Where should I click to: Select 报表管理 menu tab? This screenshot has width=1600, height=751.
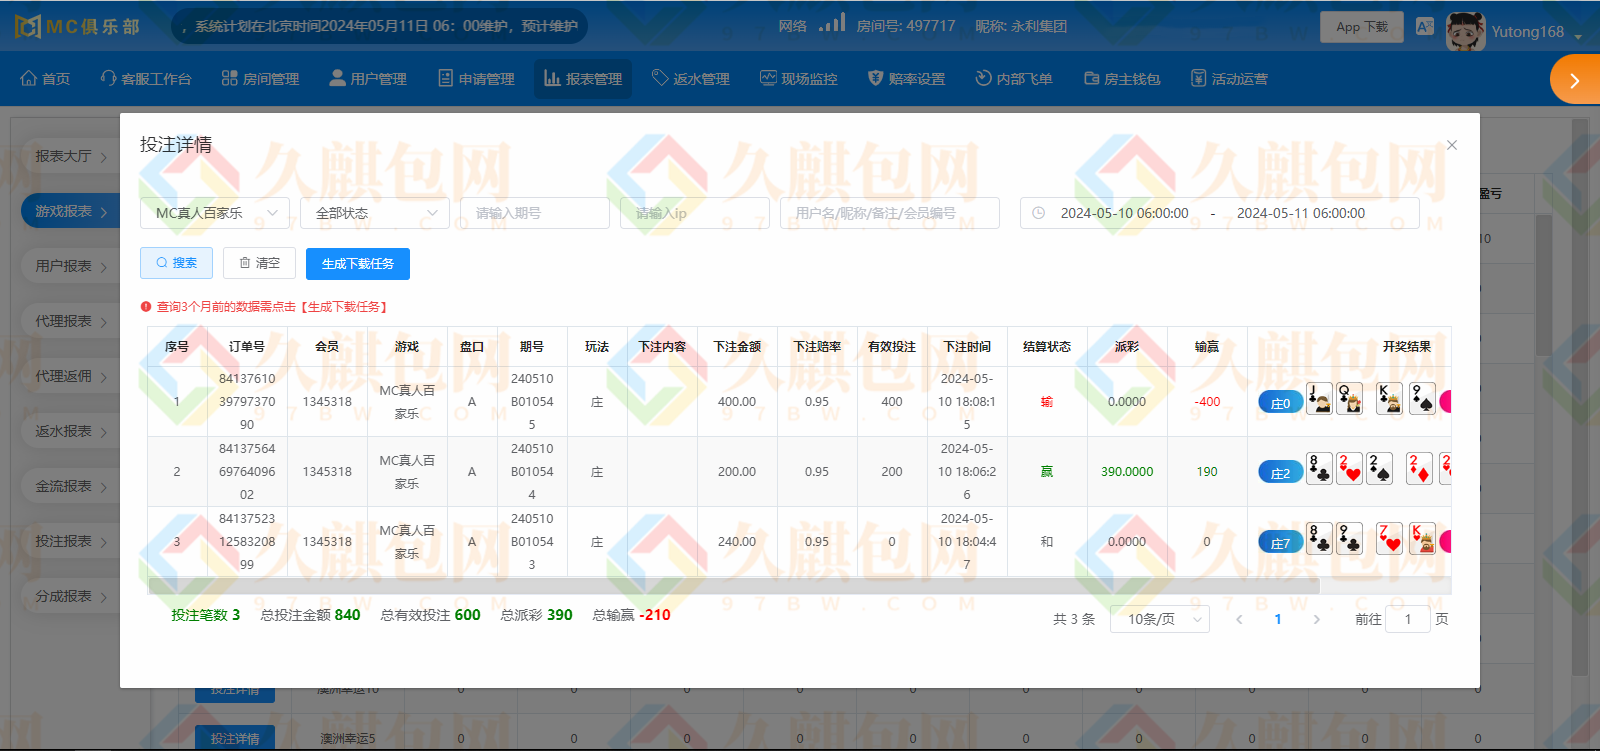point(583,79)
